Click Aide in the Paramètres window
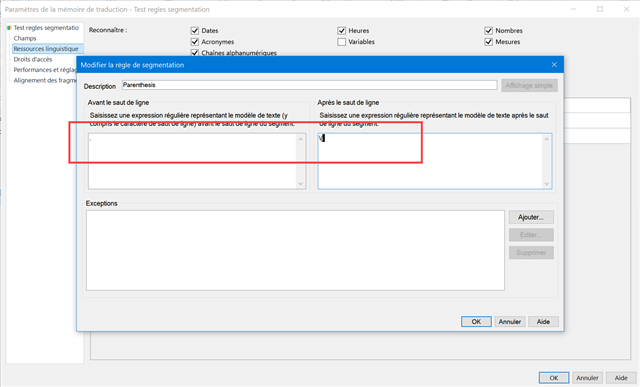Viewport: 640px width, 387px height. click(621, 378)
